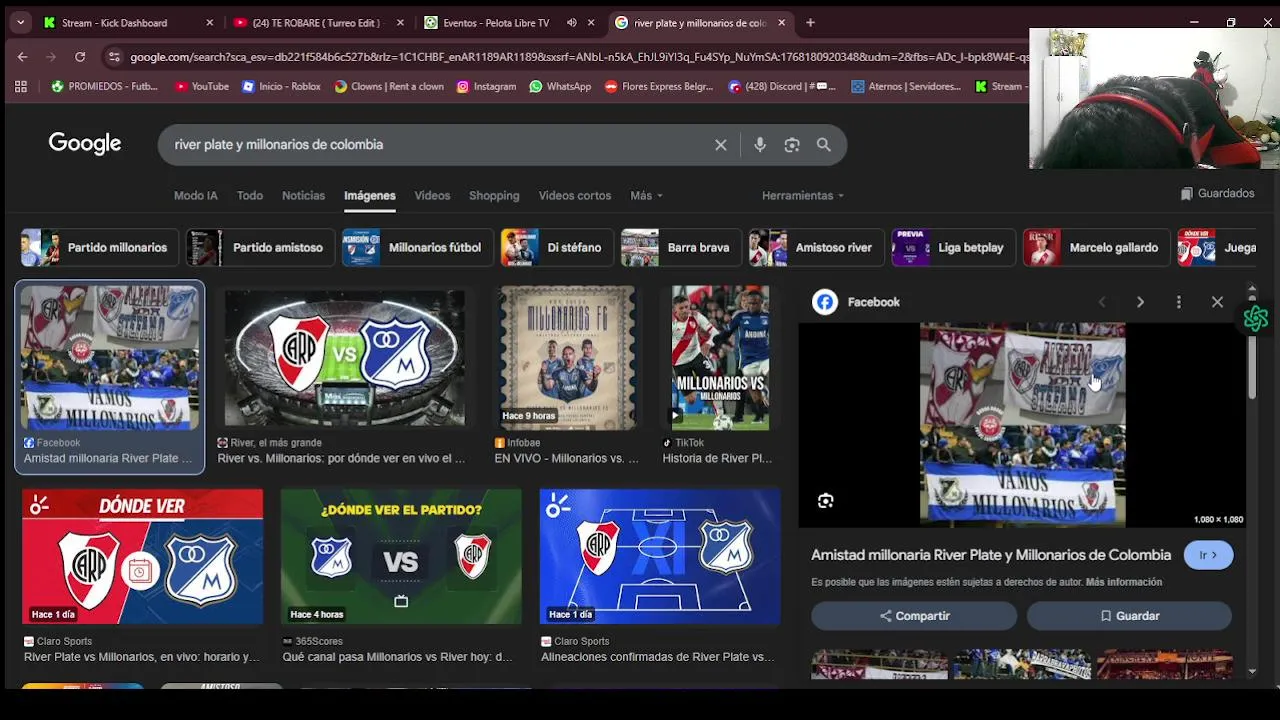The width and height of the screenshot is (1280, 720).
Task: Expand the Más dropdown menu
Action: (x=646, y=196)
